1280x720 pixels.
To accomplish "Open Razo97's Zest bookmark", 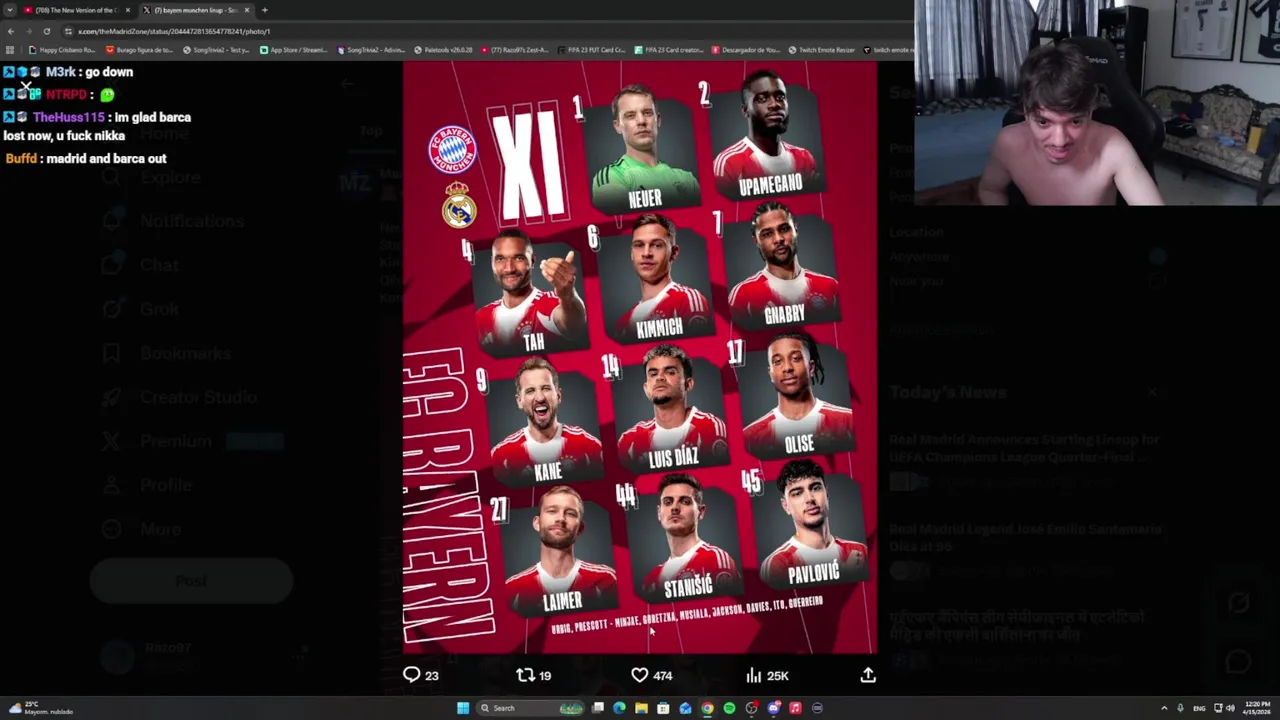I will pos(515,50).
